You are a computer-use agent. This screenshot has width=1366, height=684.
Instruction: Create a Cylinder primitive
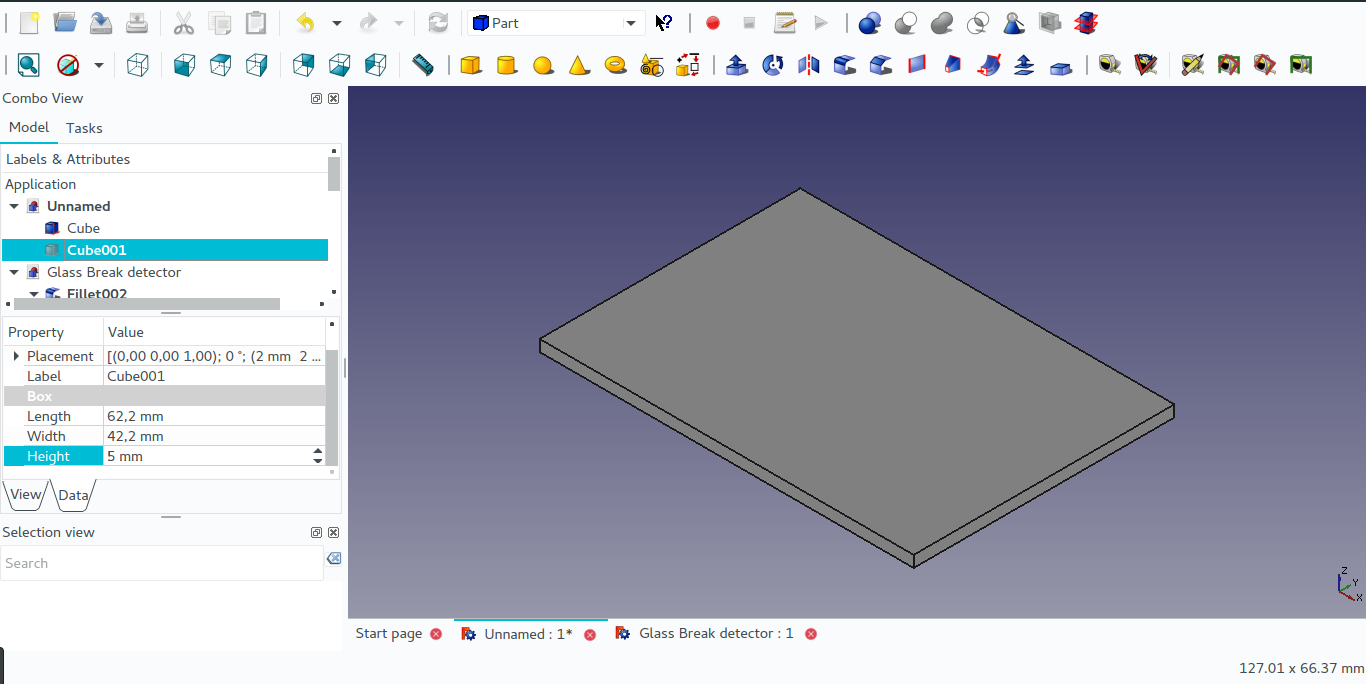(x=506, y=65)
